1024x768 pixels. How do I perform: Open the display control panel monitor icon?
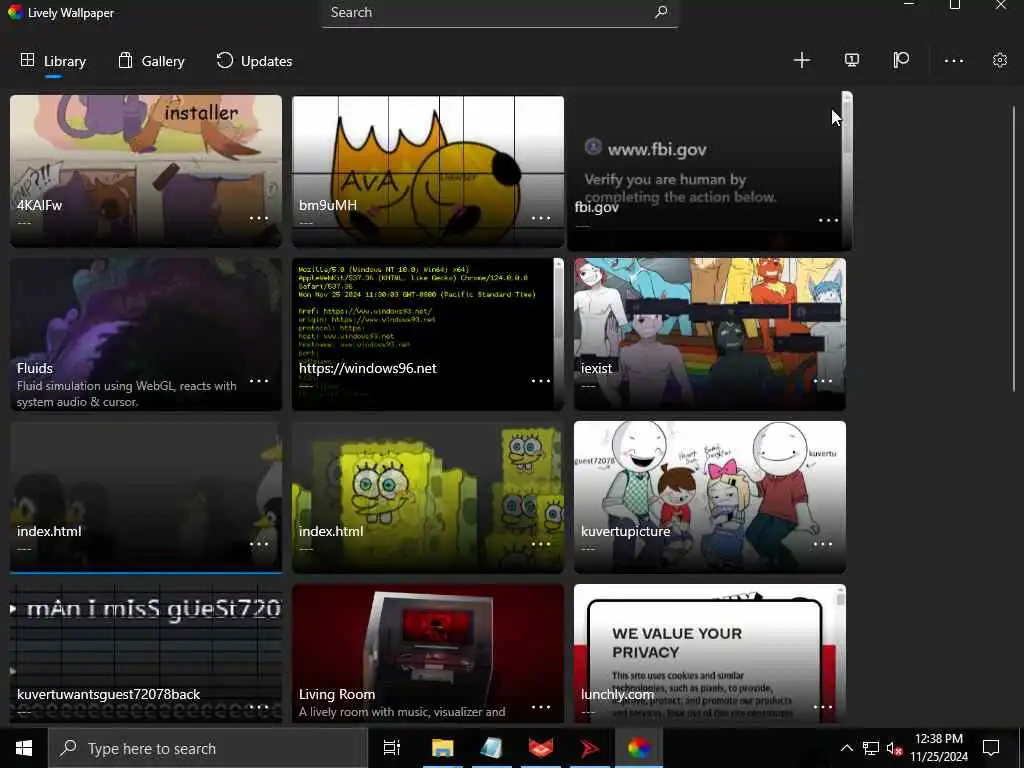tap(852, 61)
